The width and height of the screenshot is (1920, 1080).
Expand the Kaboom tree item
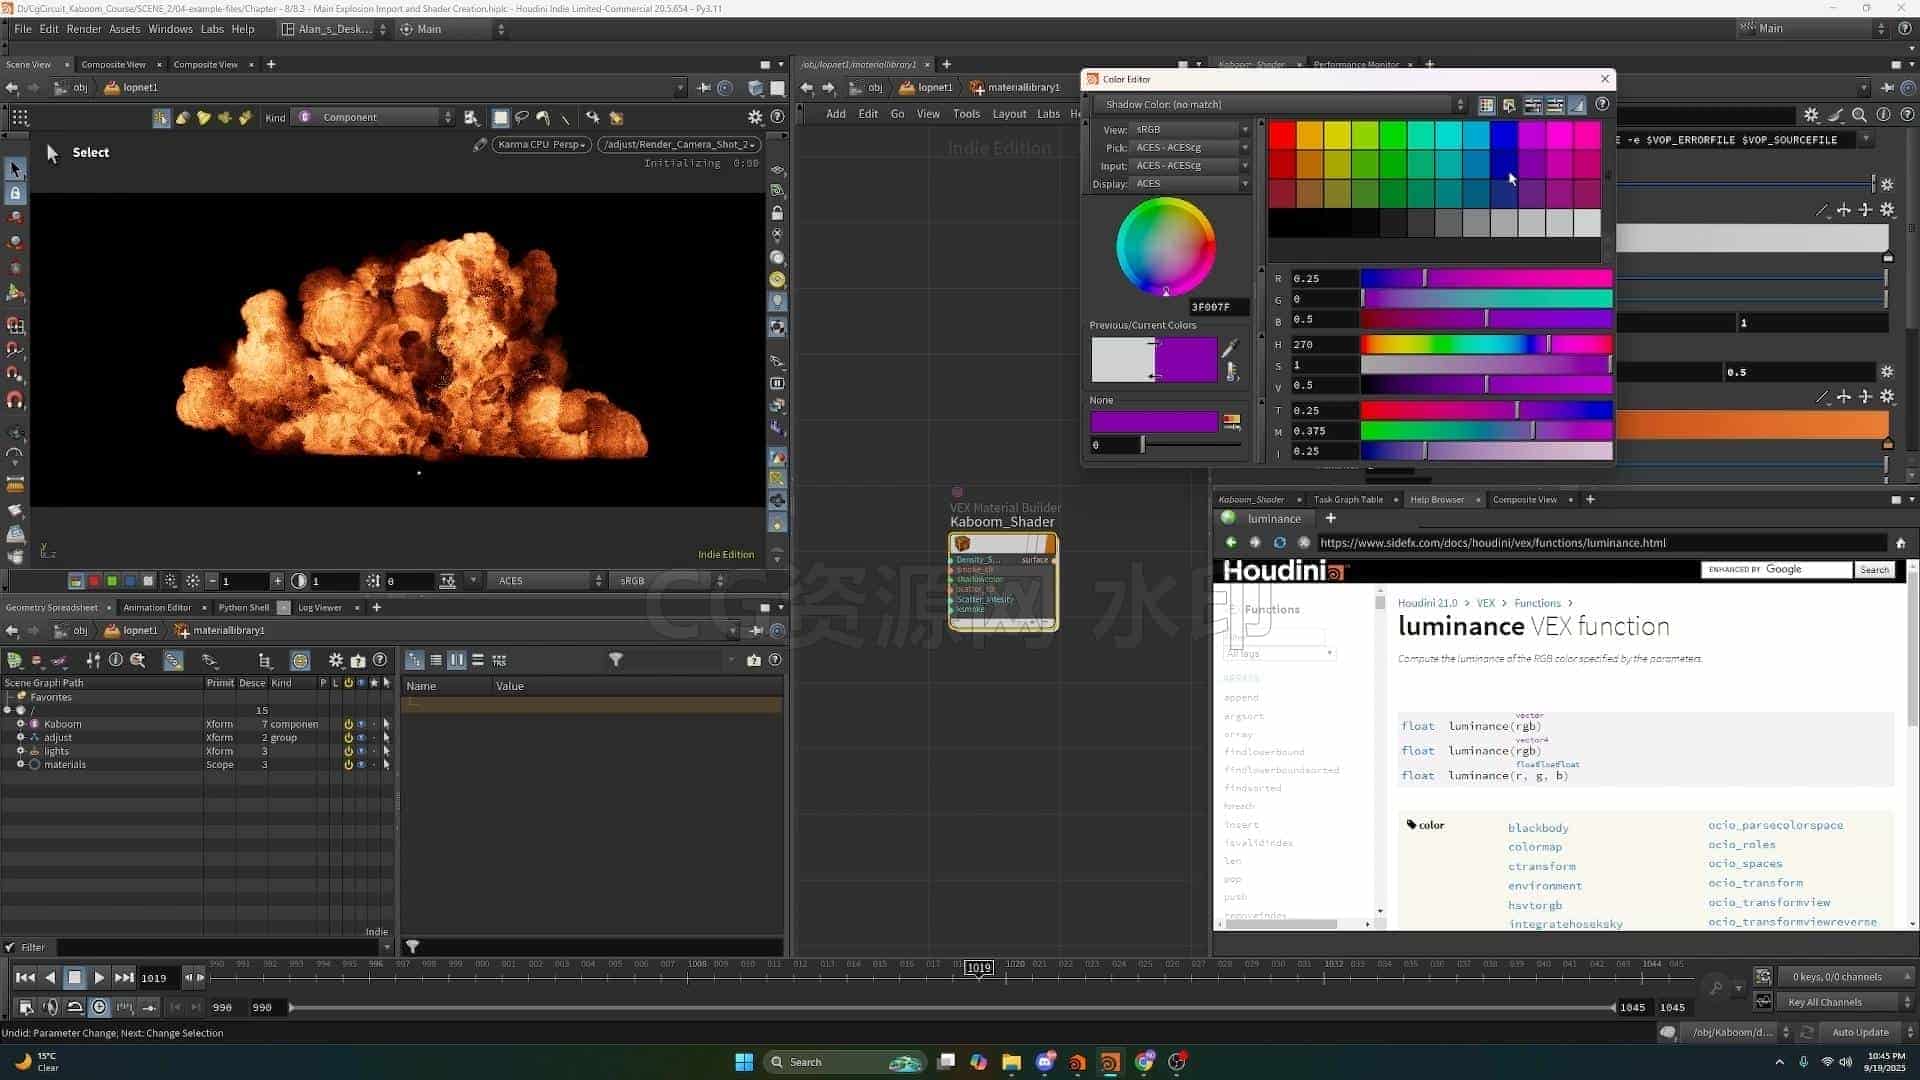coord(20,724)
